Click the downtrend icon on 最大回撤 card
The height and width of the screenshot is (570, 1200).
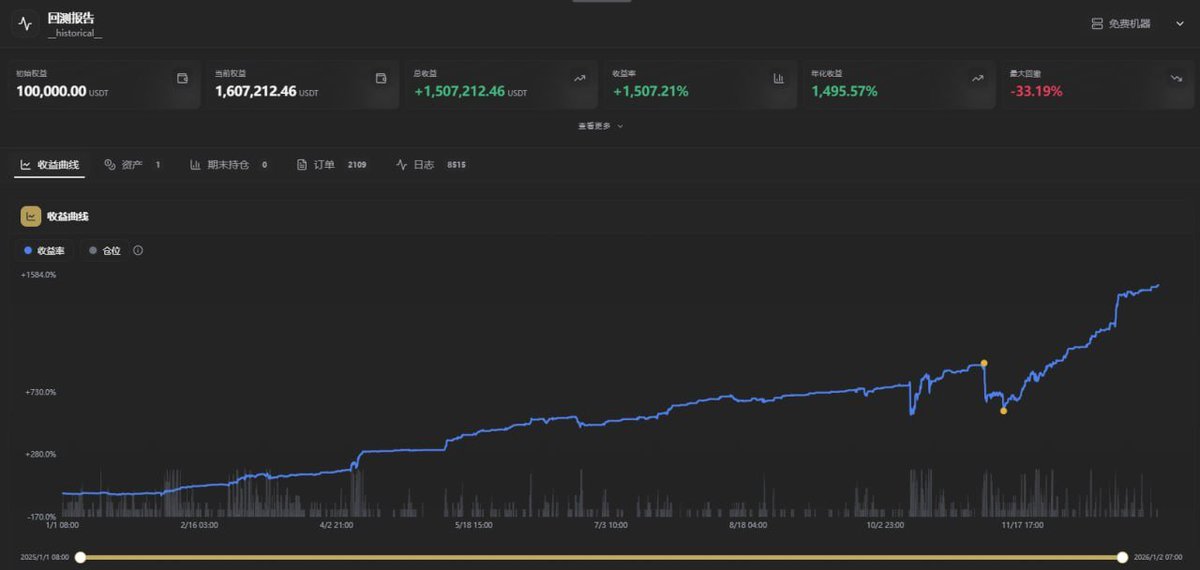pyautogui.click(x=1176, y=78)
